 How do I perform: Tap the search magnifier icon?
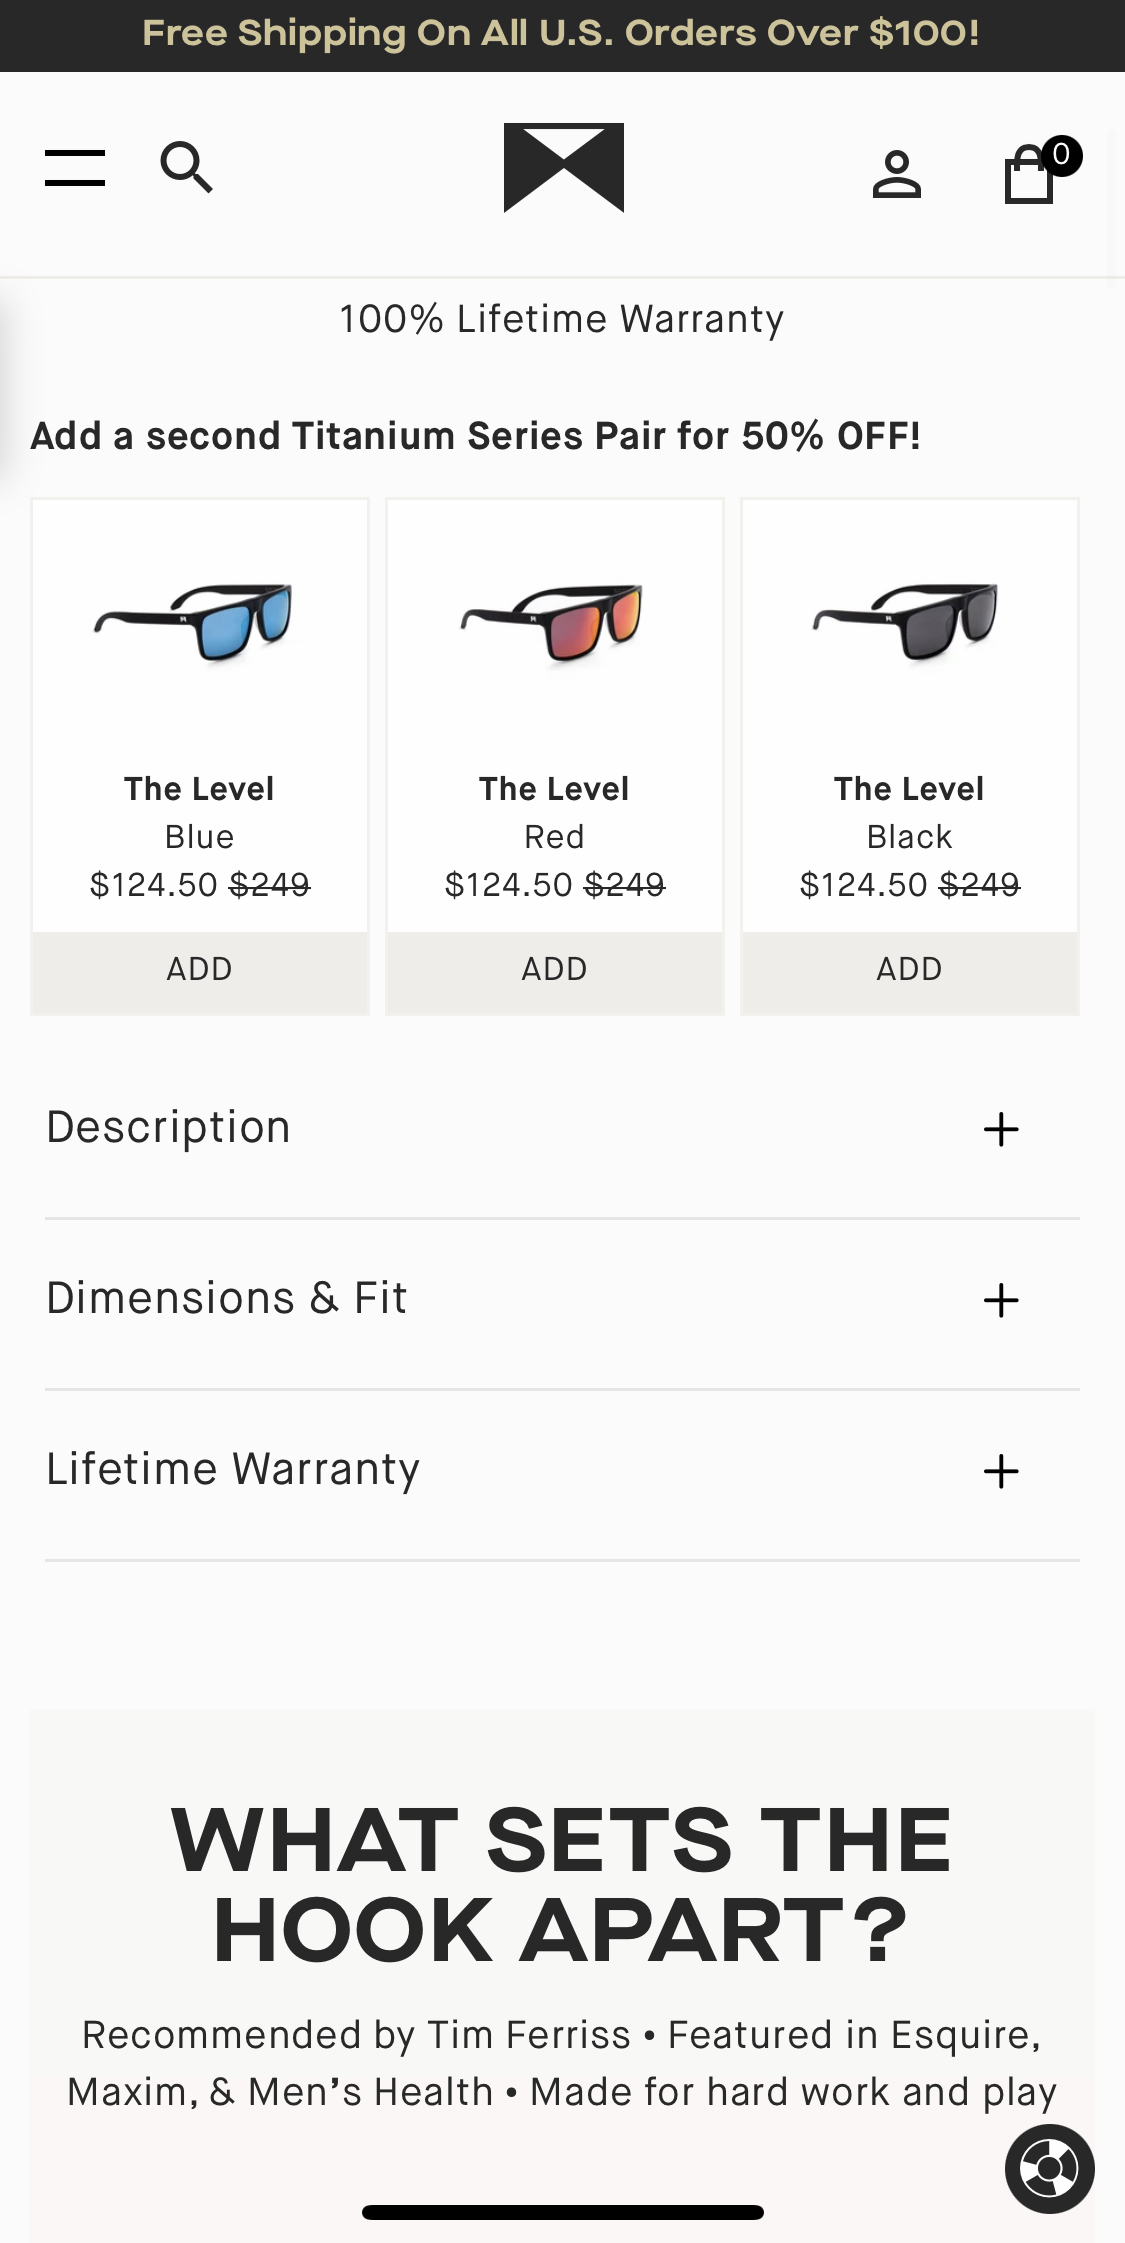click(x=186, y=167)
